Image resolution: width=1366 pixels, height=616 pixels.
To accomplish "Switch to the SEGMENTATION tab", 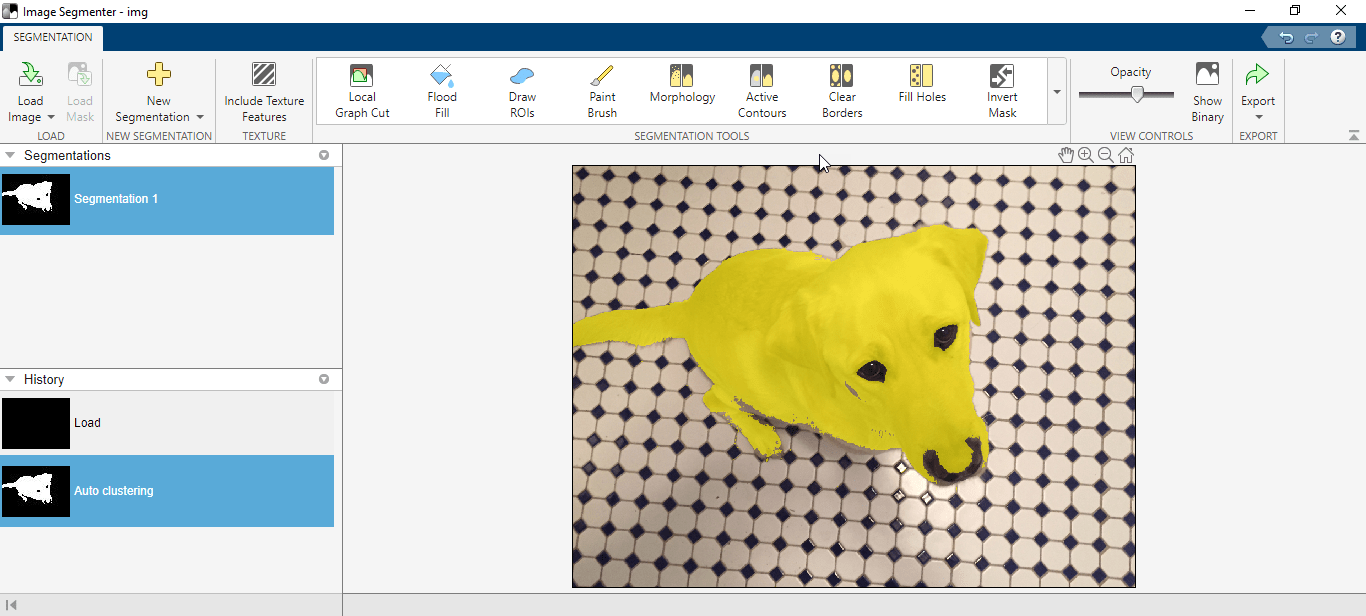I will [52, 38].
